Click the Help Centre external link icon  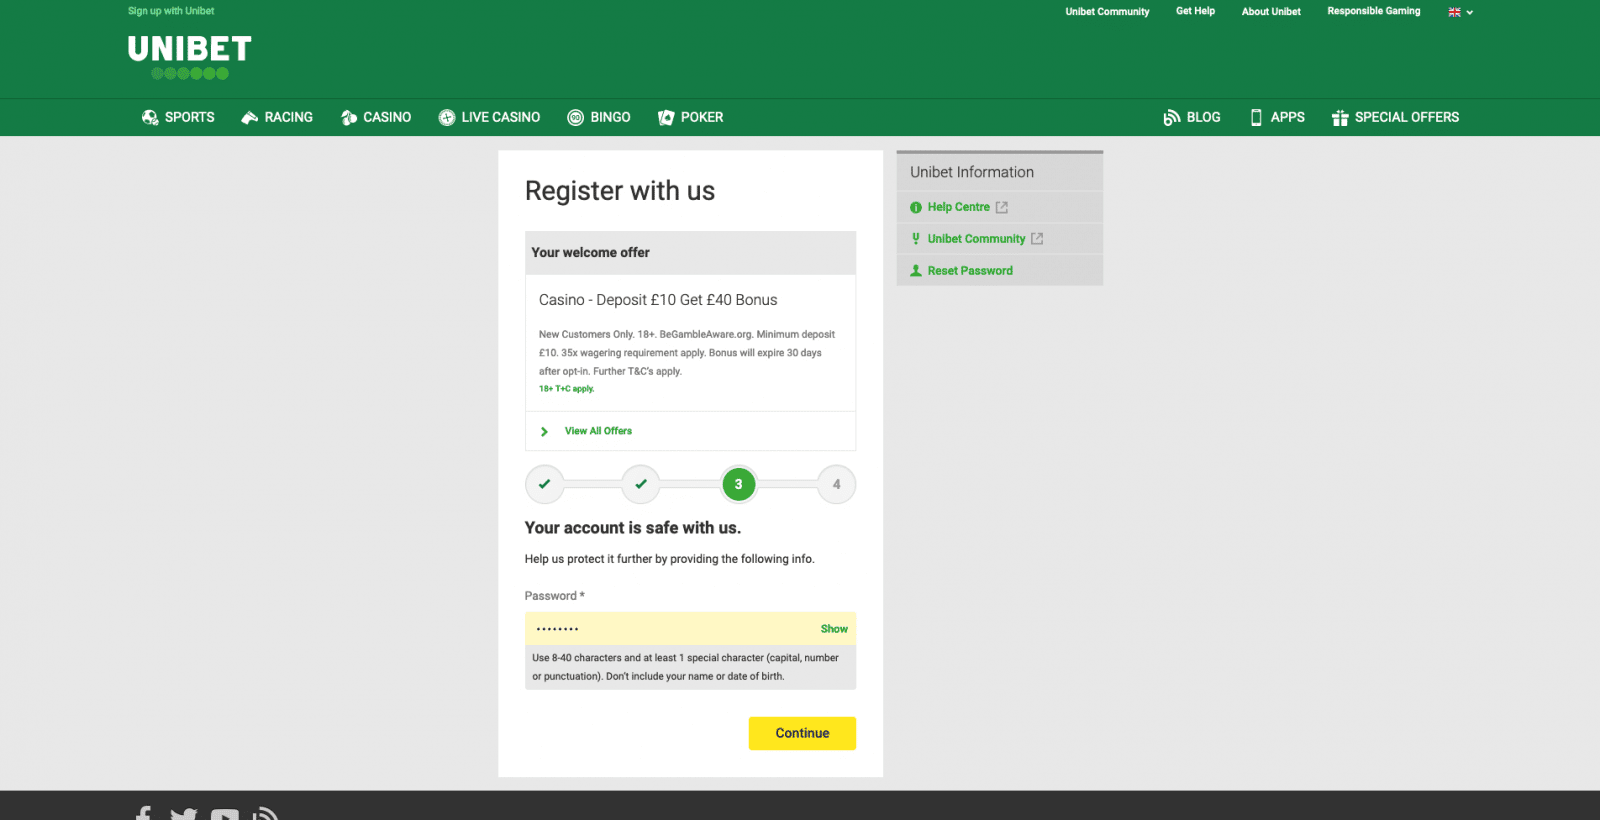click(x=1002, y=207)
